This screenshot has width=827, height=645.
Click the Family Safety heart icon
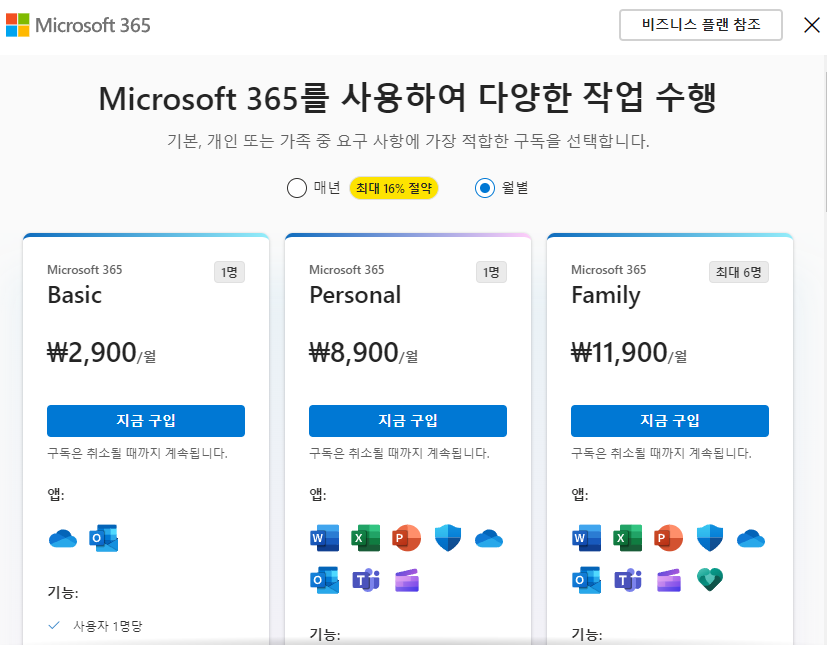(x=710, y=580)
